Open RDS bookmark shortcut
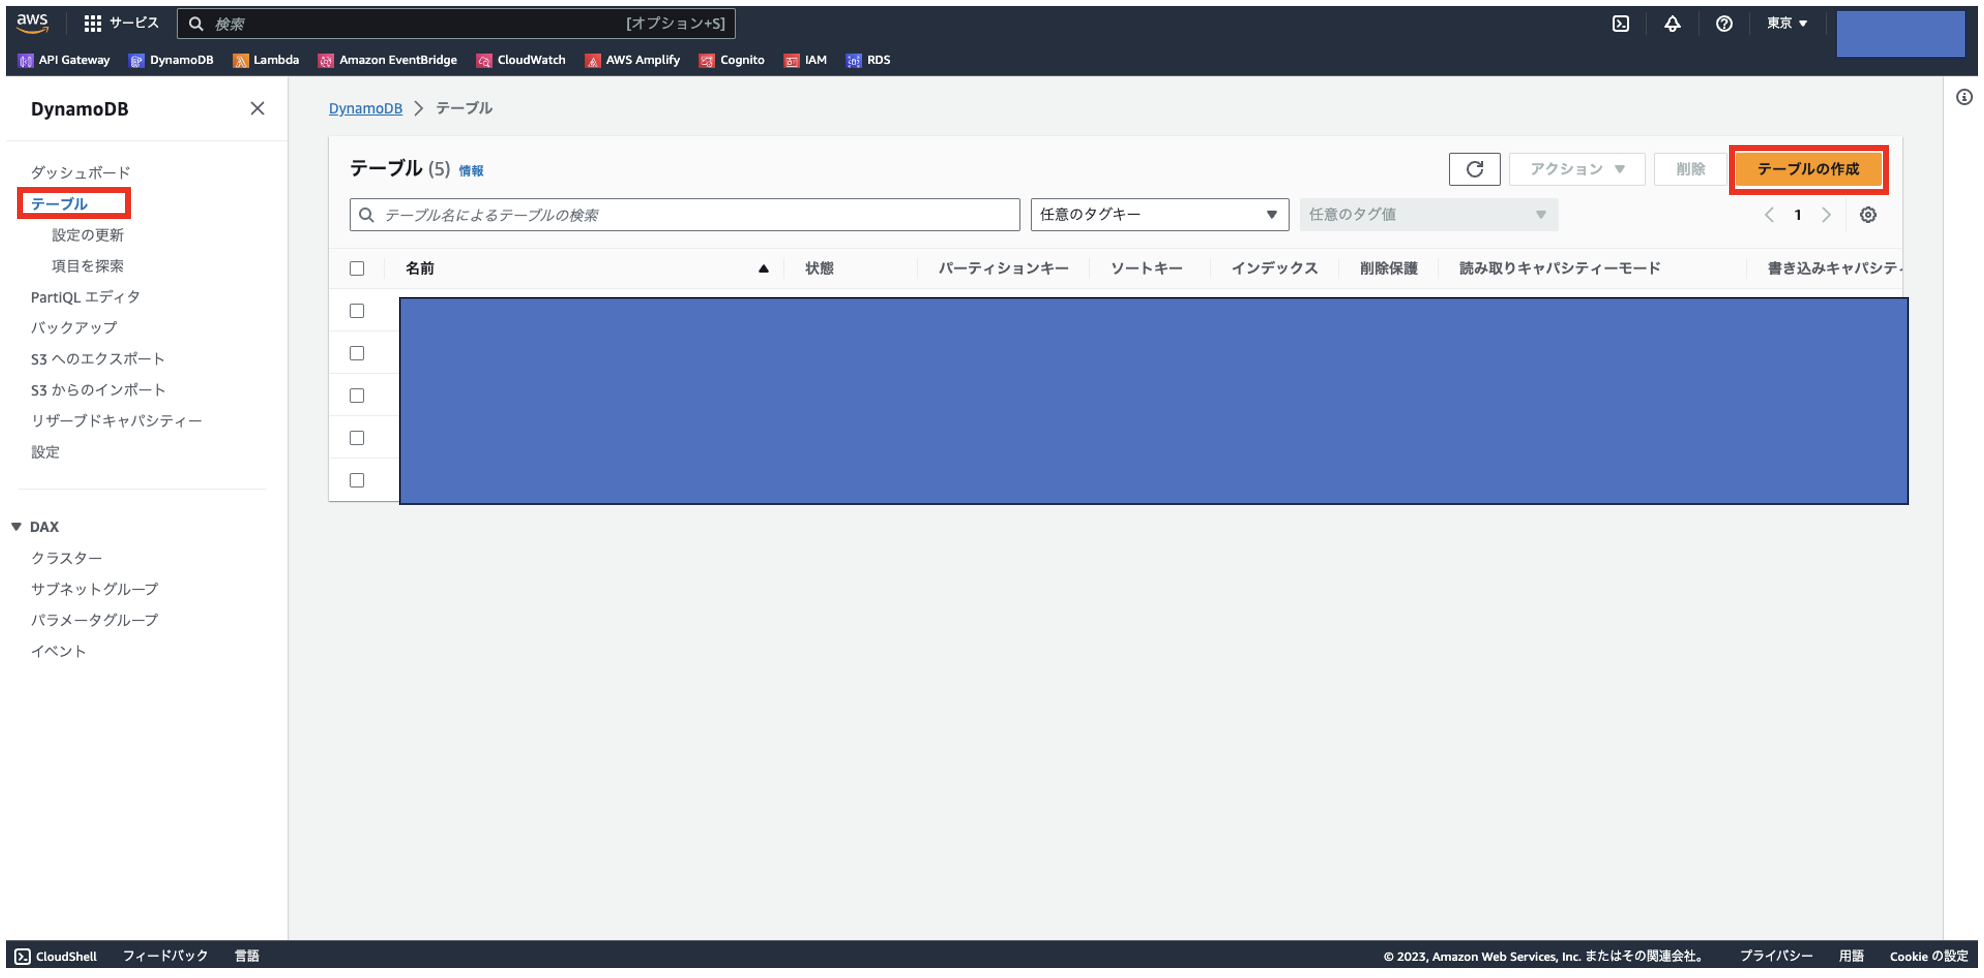Image resolution: width=1984 pixels, height=978 pixels. point(868,60)
